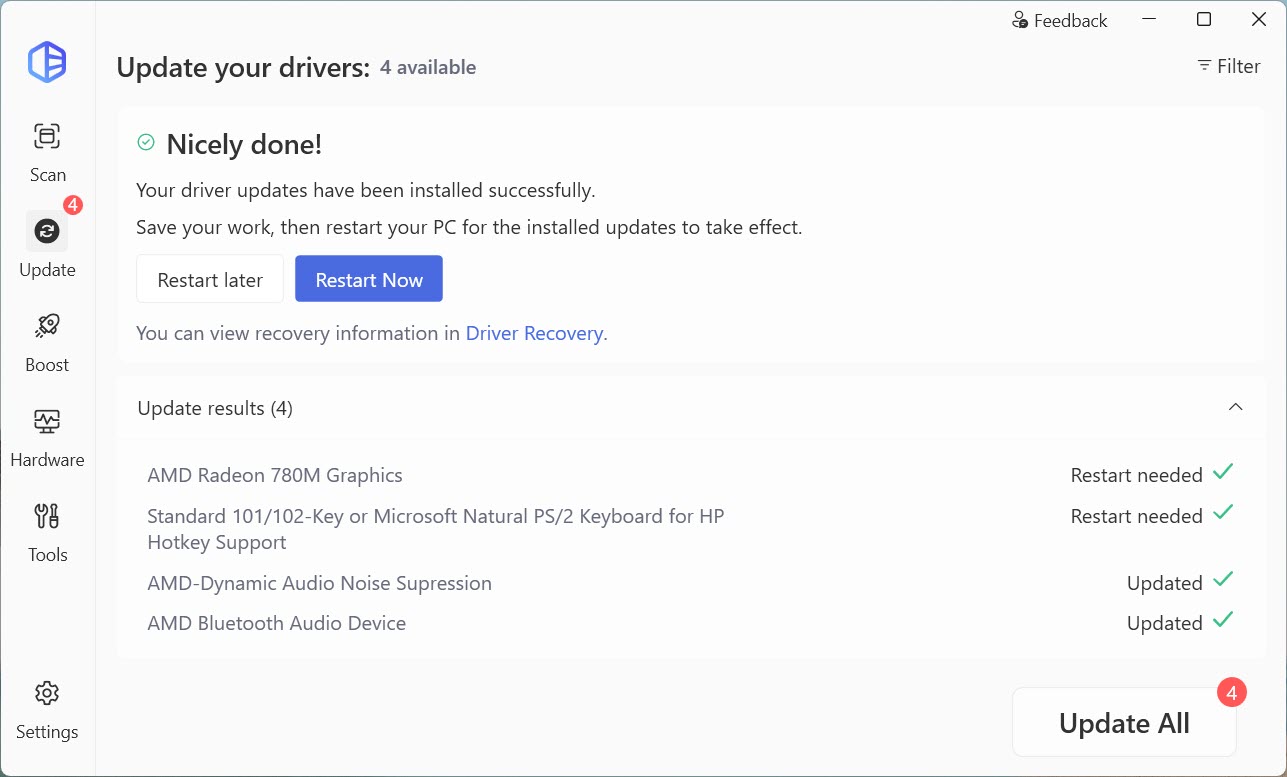The image size is (1287, 777).
Task: Click the Feedback button in title bar
Action: click(1059, 20)
